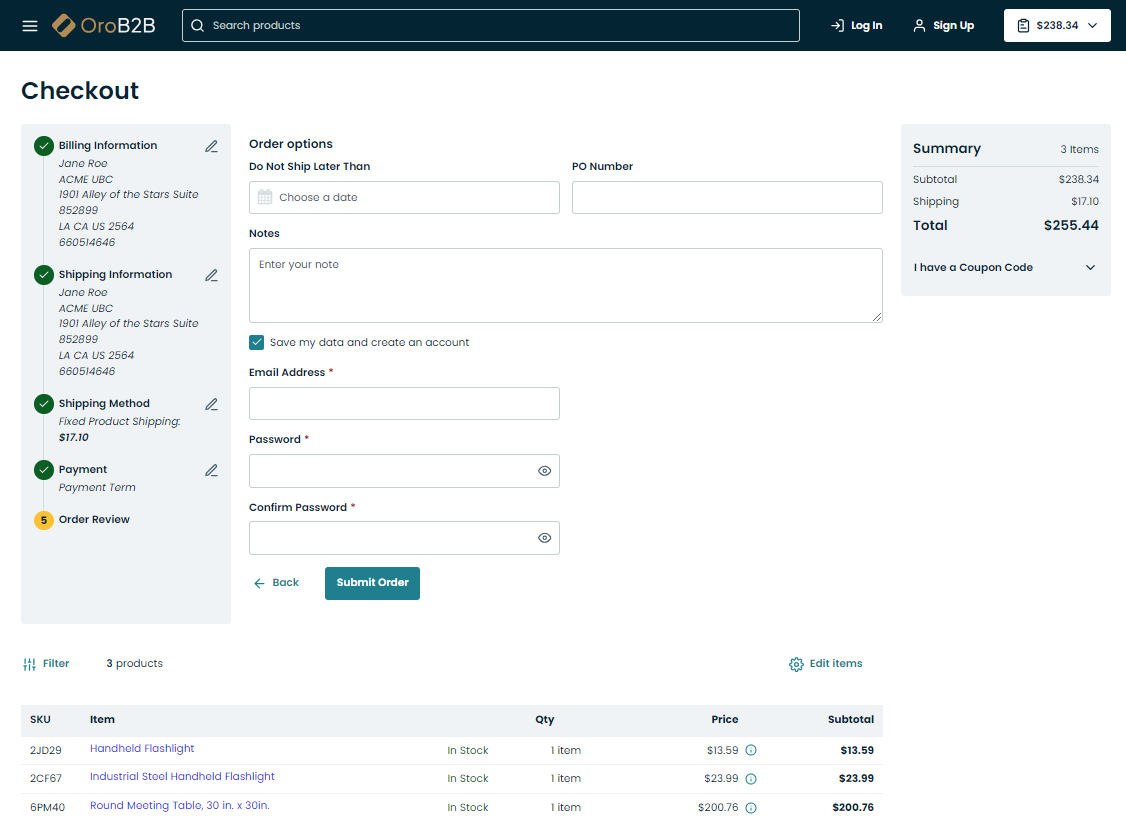Viewport: 1126px width, 818px height.
Task: Show Confirm Password field characters
Action: point(544,538)
